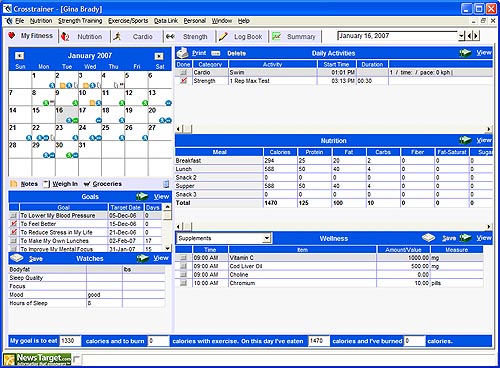Open the Weigh In link
The image size is (500, 368).
(x=65, y=184)
